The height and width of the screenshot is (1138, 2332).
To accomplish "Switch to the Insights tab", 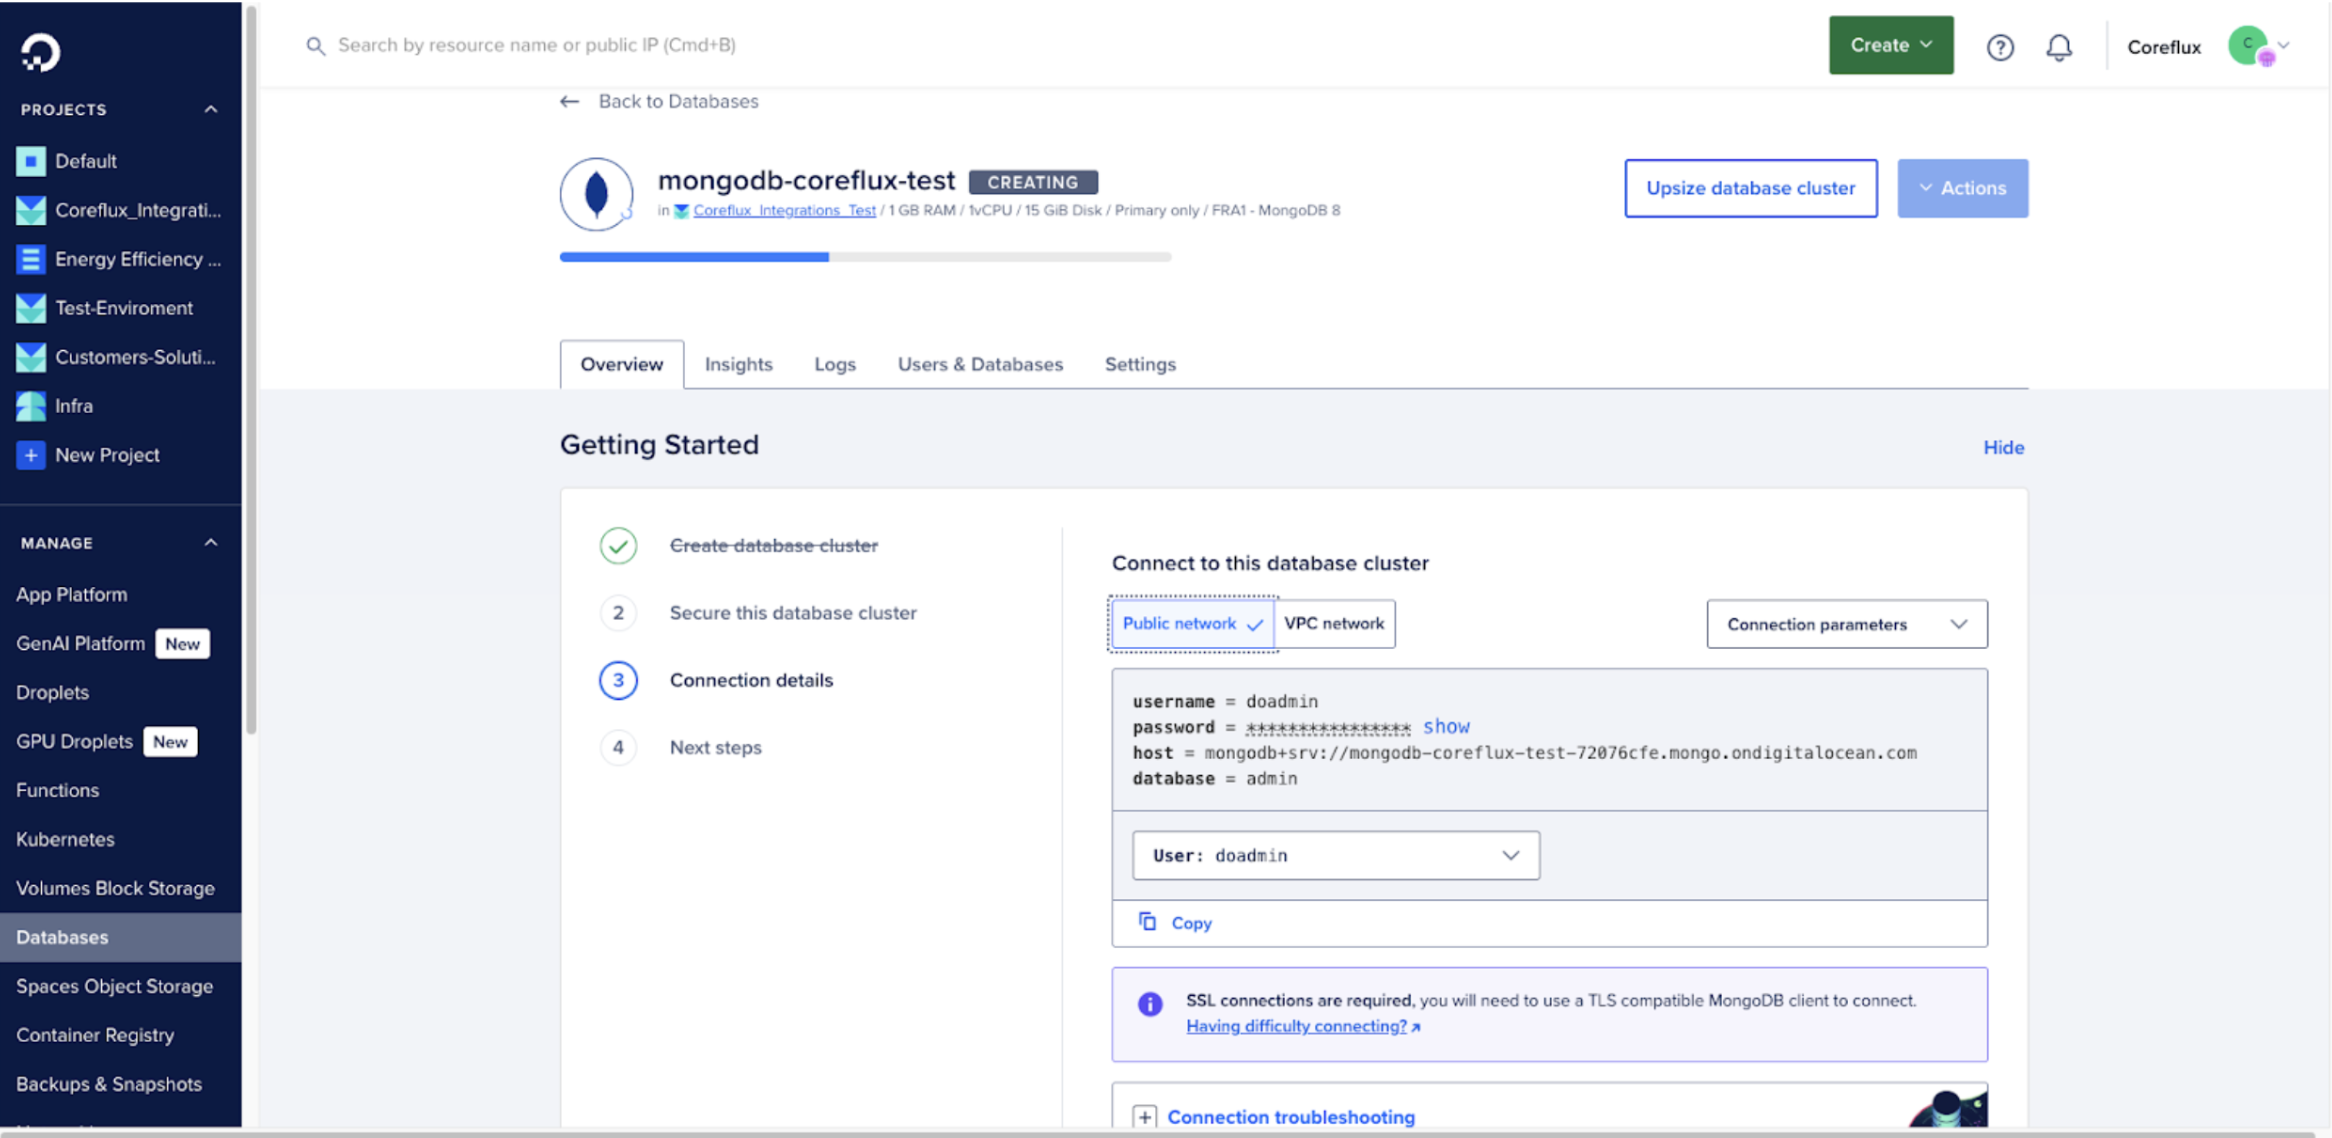I will point(738,364).
